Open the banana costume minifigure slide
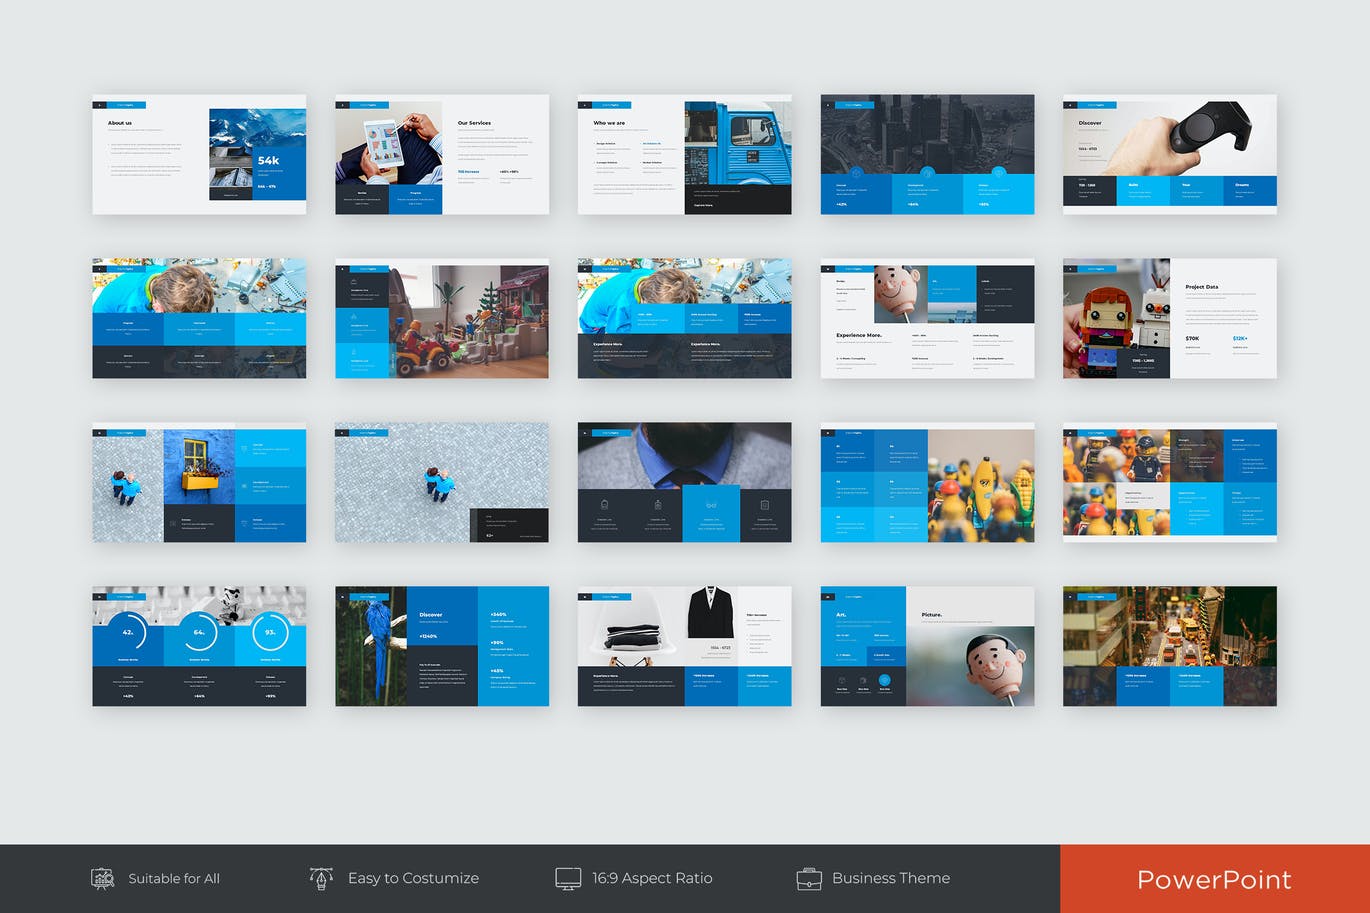1370x913 pixels. click(927, 482)
